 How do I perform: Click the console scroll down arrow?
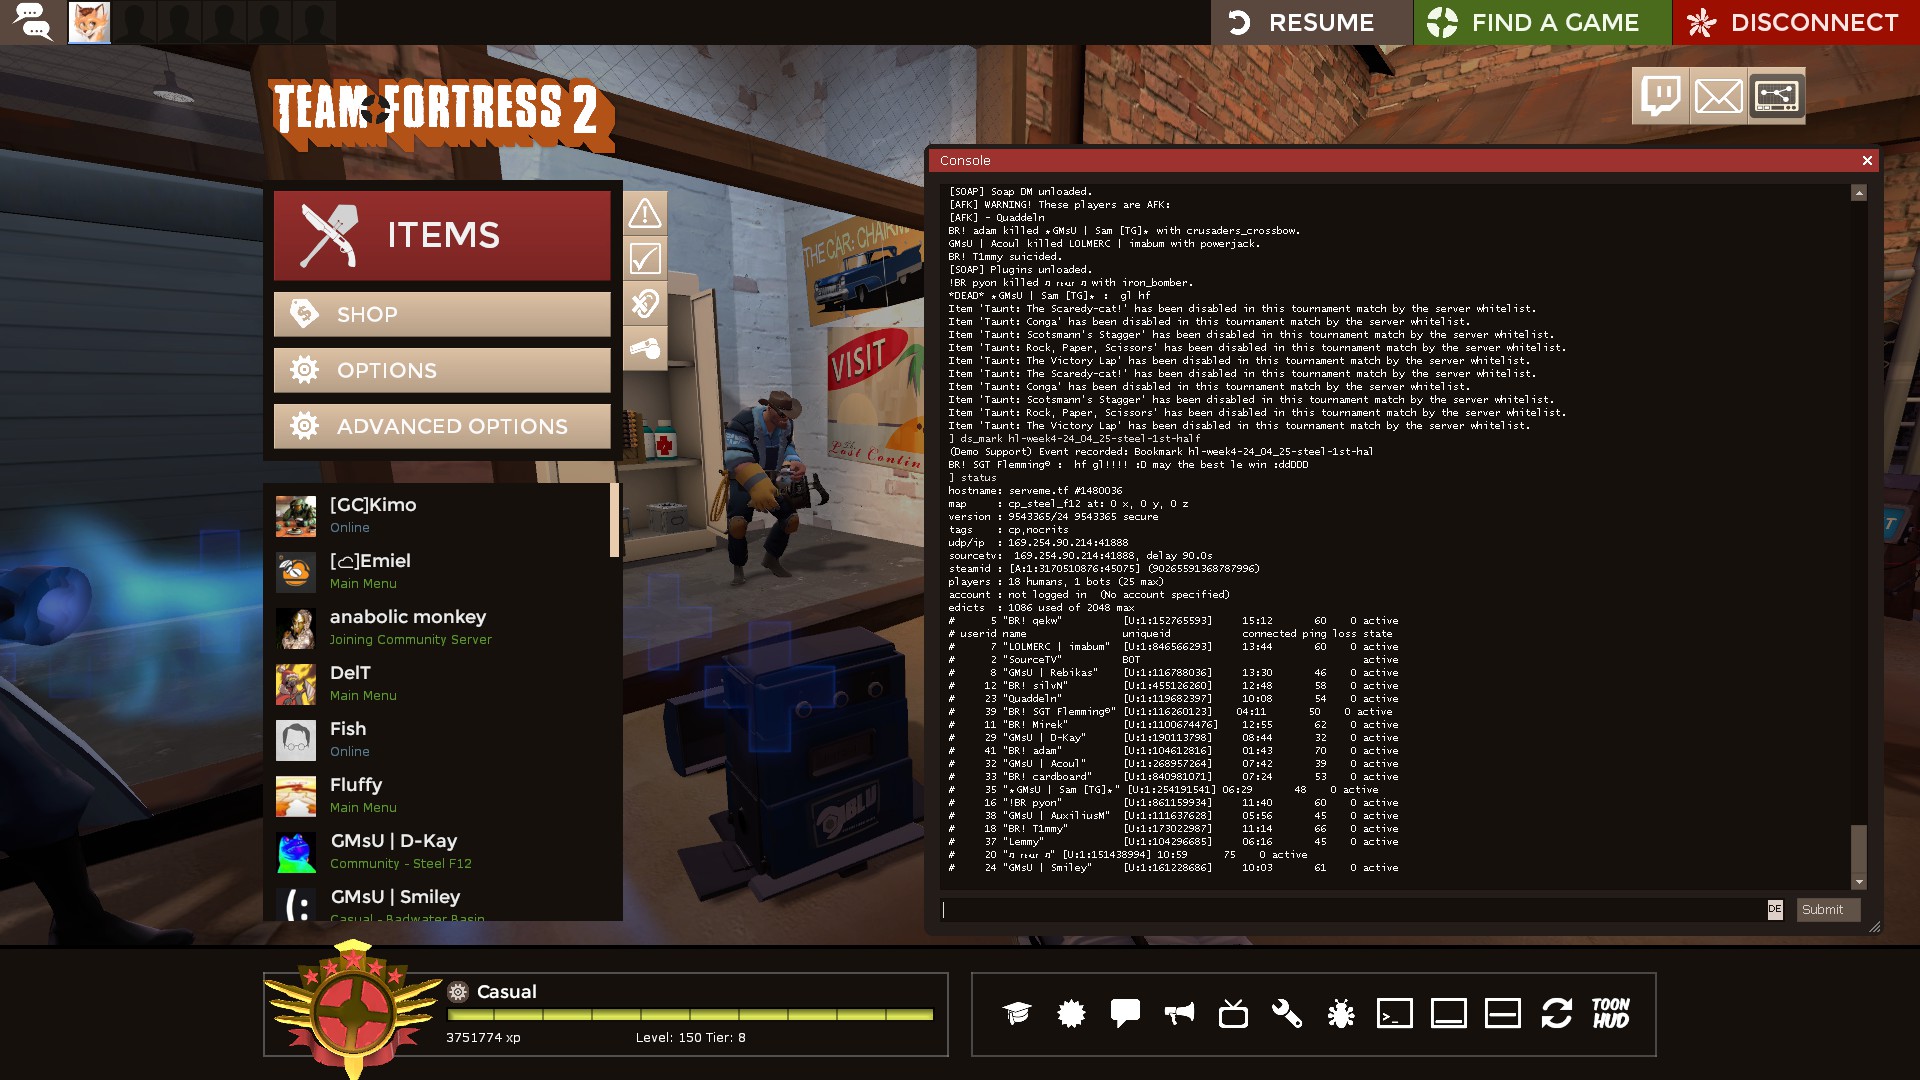(x=1859, y=883)
